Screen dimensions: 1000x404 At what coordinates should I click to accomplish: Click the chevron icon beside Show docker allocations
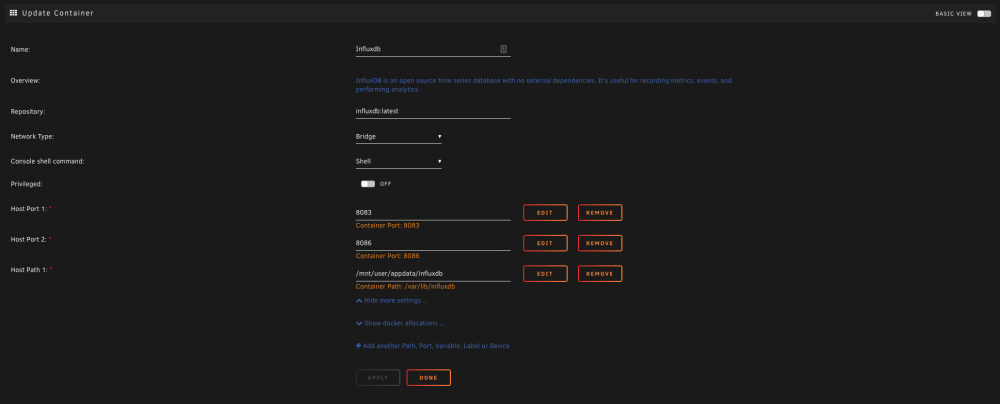coord(359,324)
